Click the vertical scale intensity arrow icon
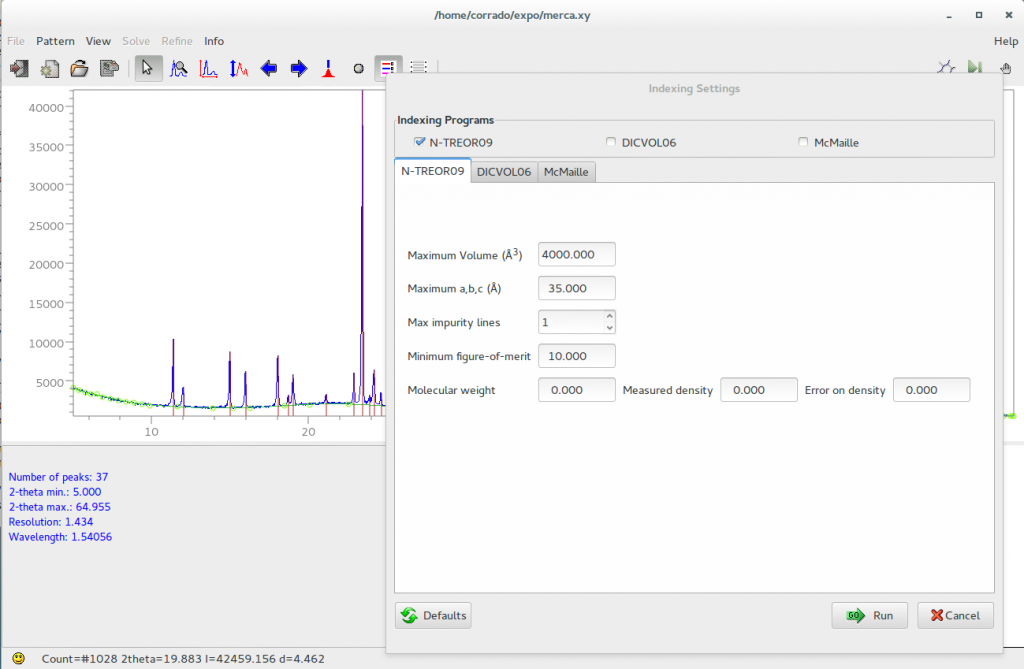This screenshot has width=1024, height=669. point(238,68)
